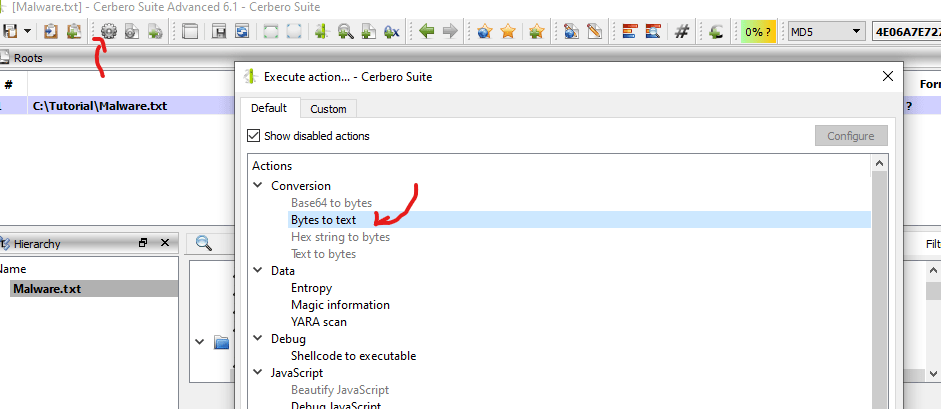The width and height of the screenshot is (941, 409).
Task: Click the gear Execute action toolbar icon
Action: pyautogui.click(x=109, y=32)
